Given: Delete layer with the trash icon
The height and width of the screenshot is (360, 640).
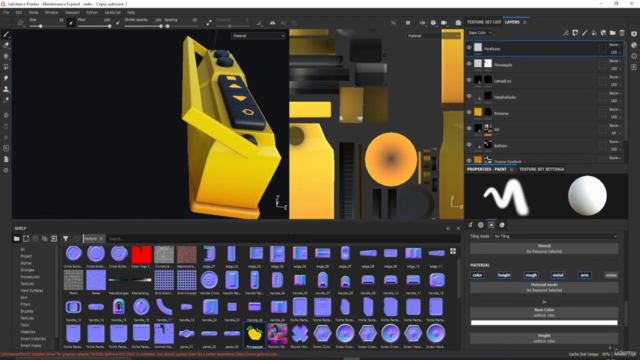Looking at the screenshot, I should pos(622,33).
